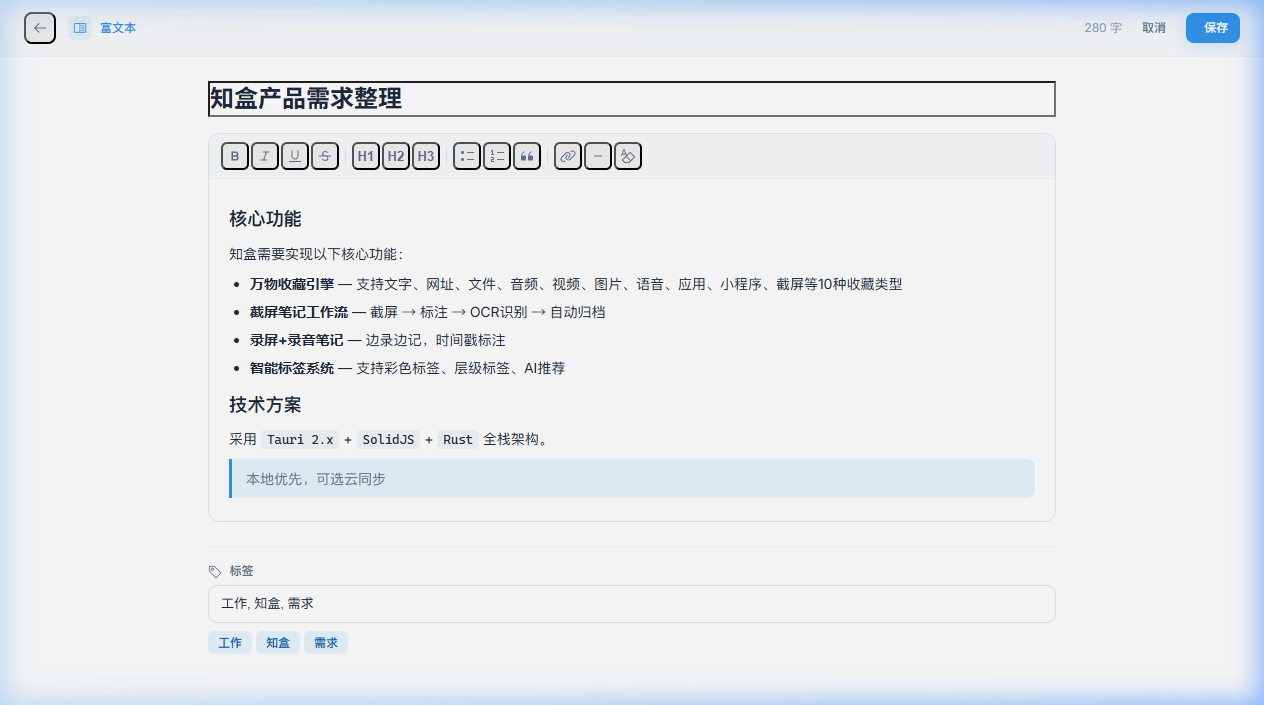1264x705 pixels.
Task: Click the 标签 section label
Action: [x=241, y=571]
